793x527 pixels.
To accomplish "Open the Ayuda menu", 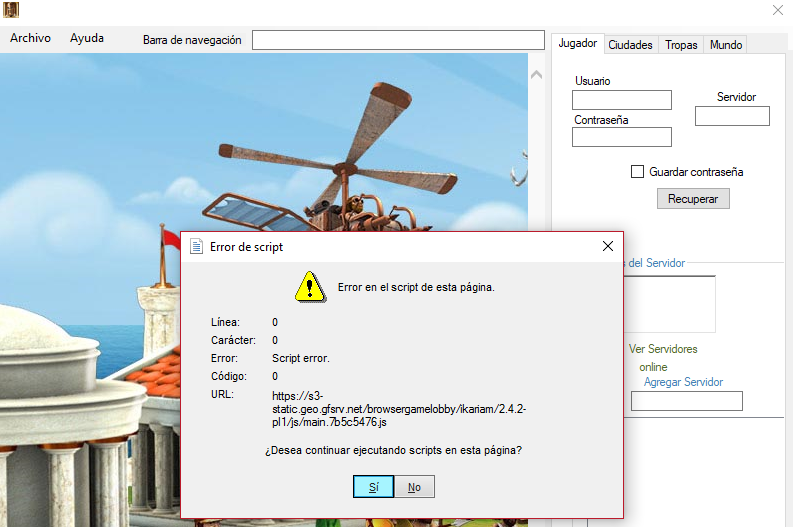I will pos(87,38).
